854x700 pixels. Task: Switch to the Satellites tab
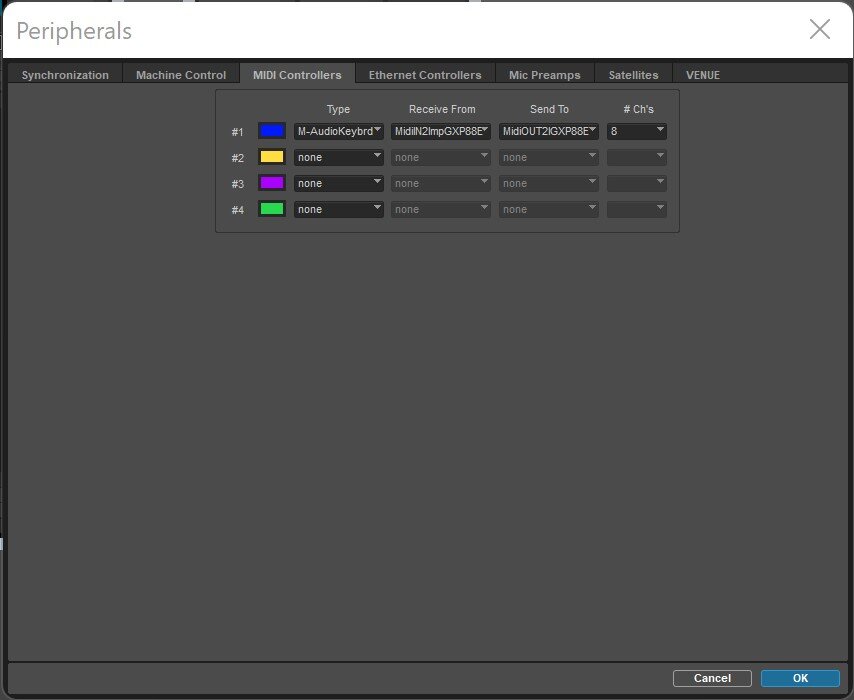(633, 74)
